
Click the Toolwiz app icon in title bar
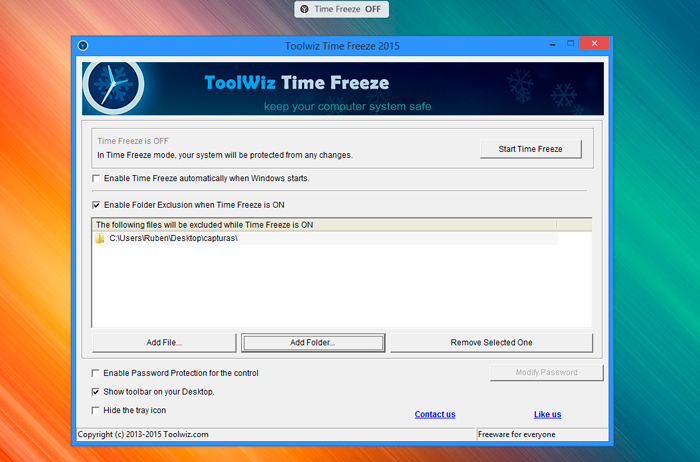coord(83,46)
